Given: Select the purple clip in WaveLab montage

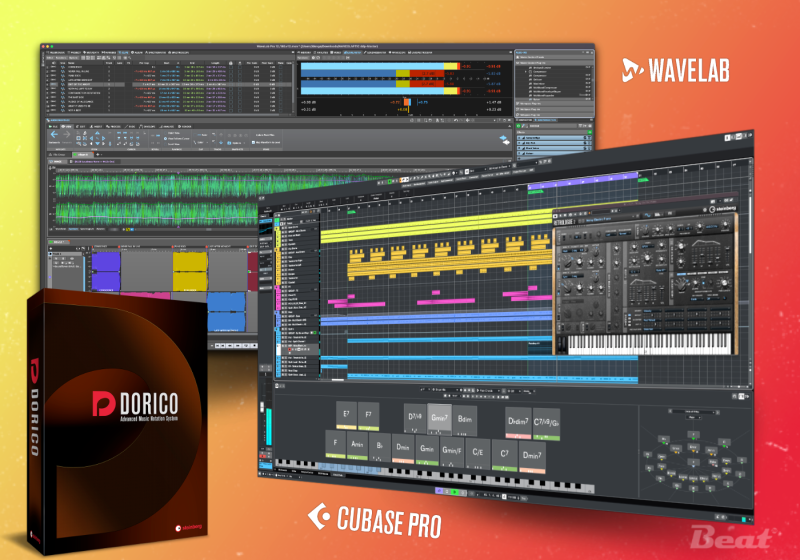Looking at the screenshot, I should pos(106,271).
